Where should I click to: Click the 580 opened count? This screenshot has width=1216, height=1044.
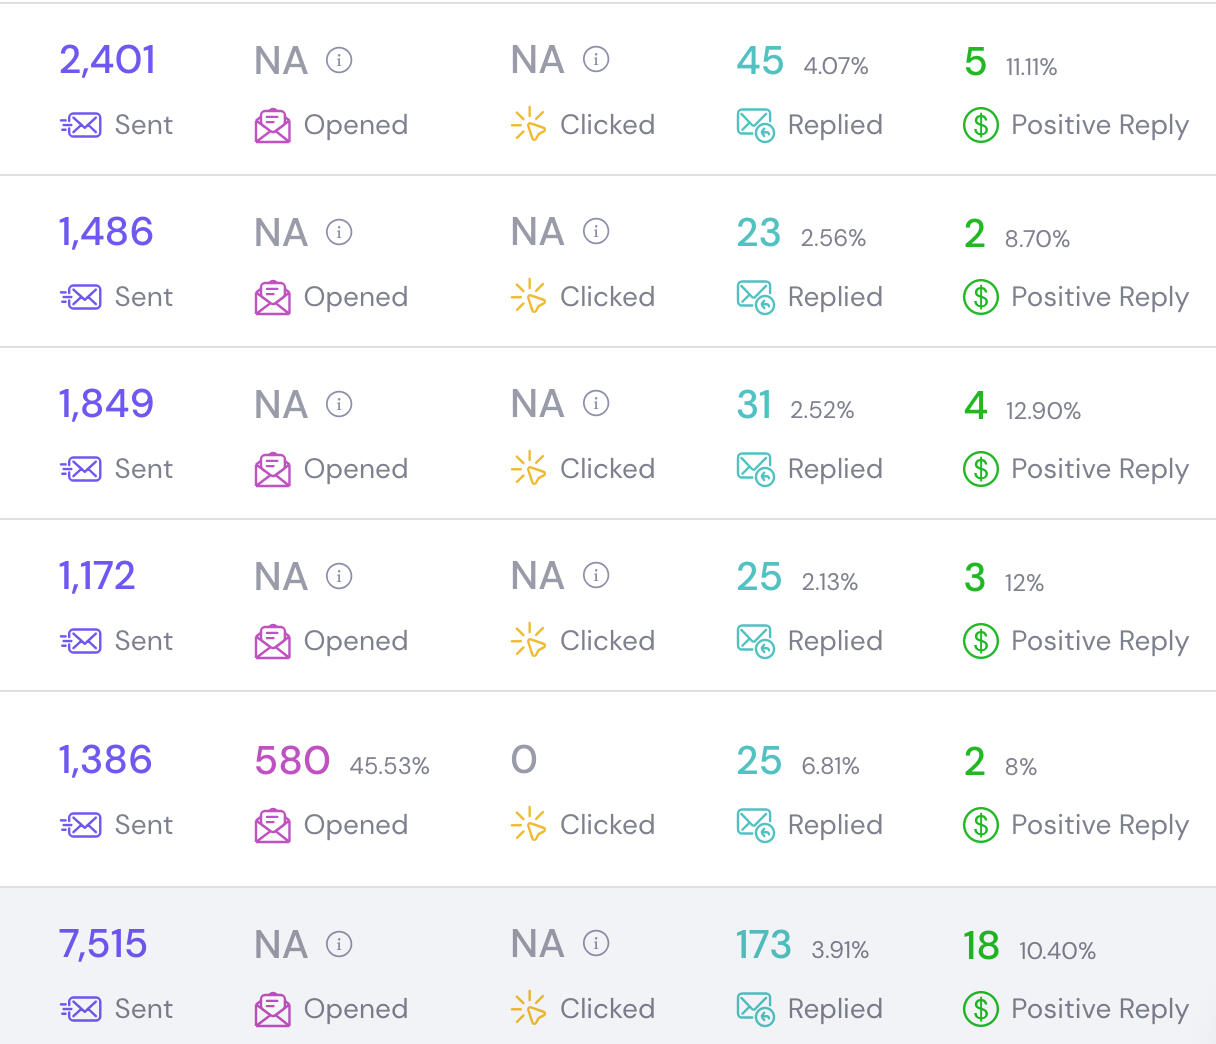point(292,761)
